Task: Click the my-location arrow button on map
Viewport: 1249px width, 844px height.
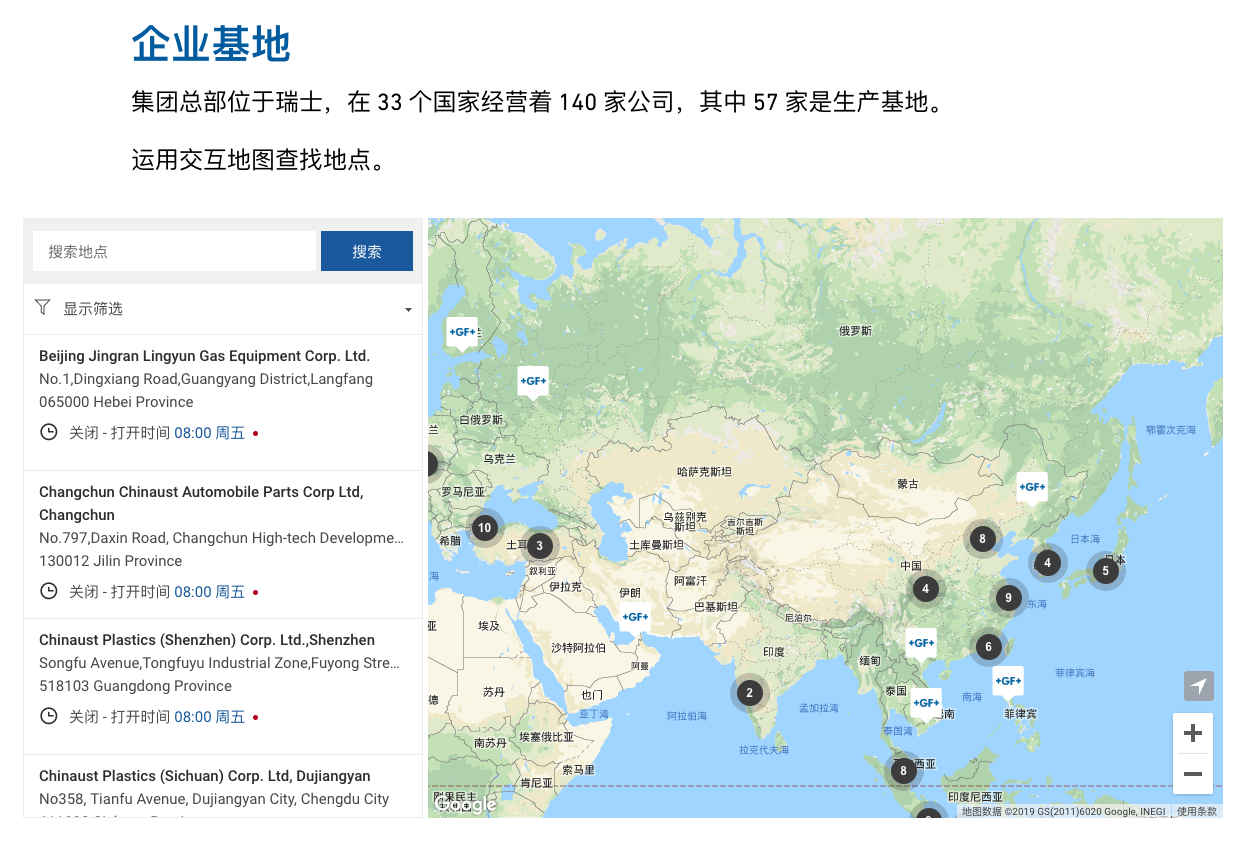Action: tap(1198, 686)
